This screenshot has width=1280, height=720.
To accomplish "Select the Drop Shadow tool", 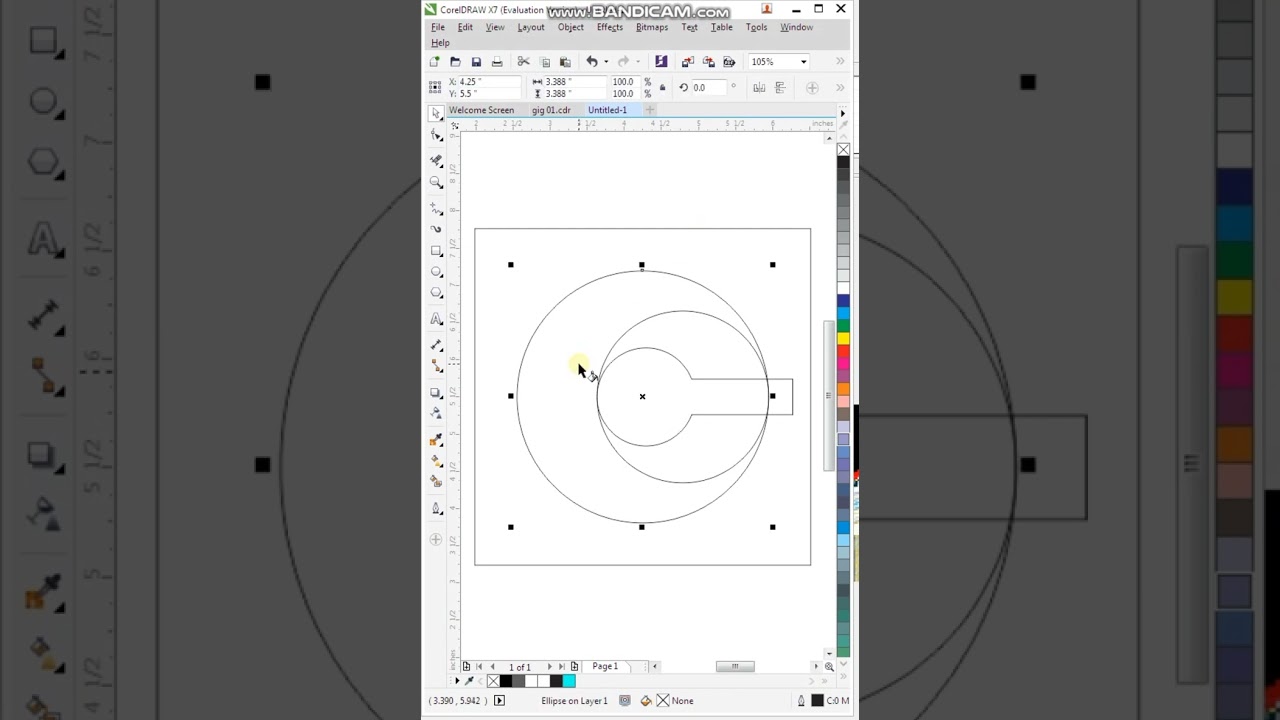I will click(436, 393).
